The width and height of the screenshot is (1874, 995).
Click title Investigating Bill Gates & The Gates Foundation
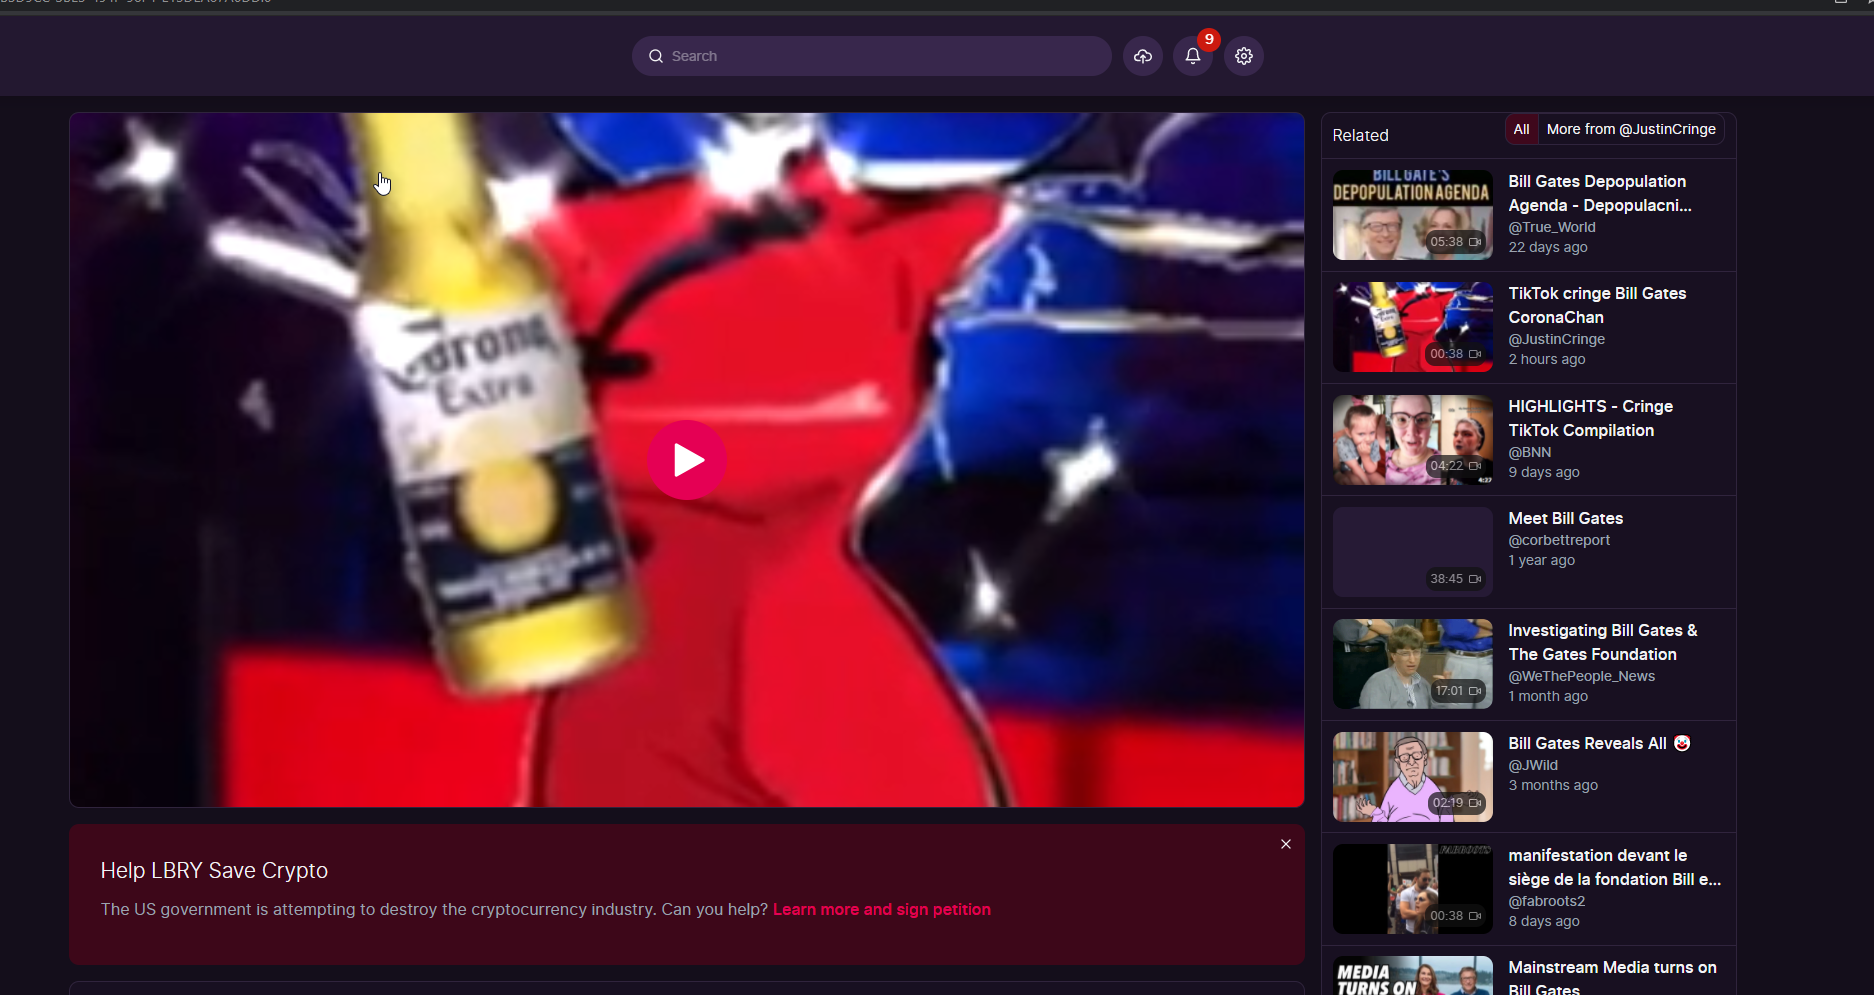[1602, 642]
